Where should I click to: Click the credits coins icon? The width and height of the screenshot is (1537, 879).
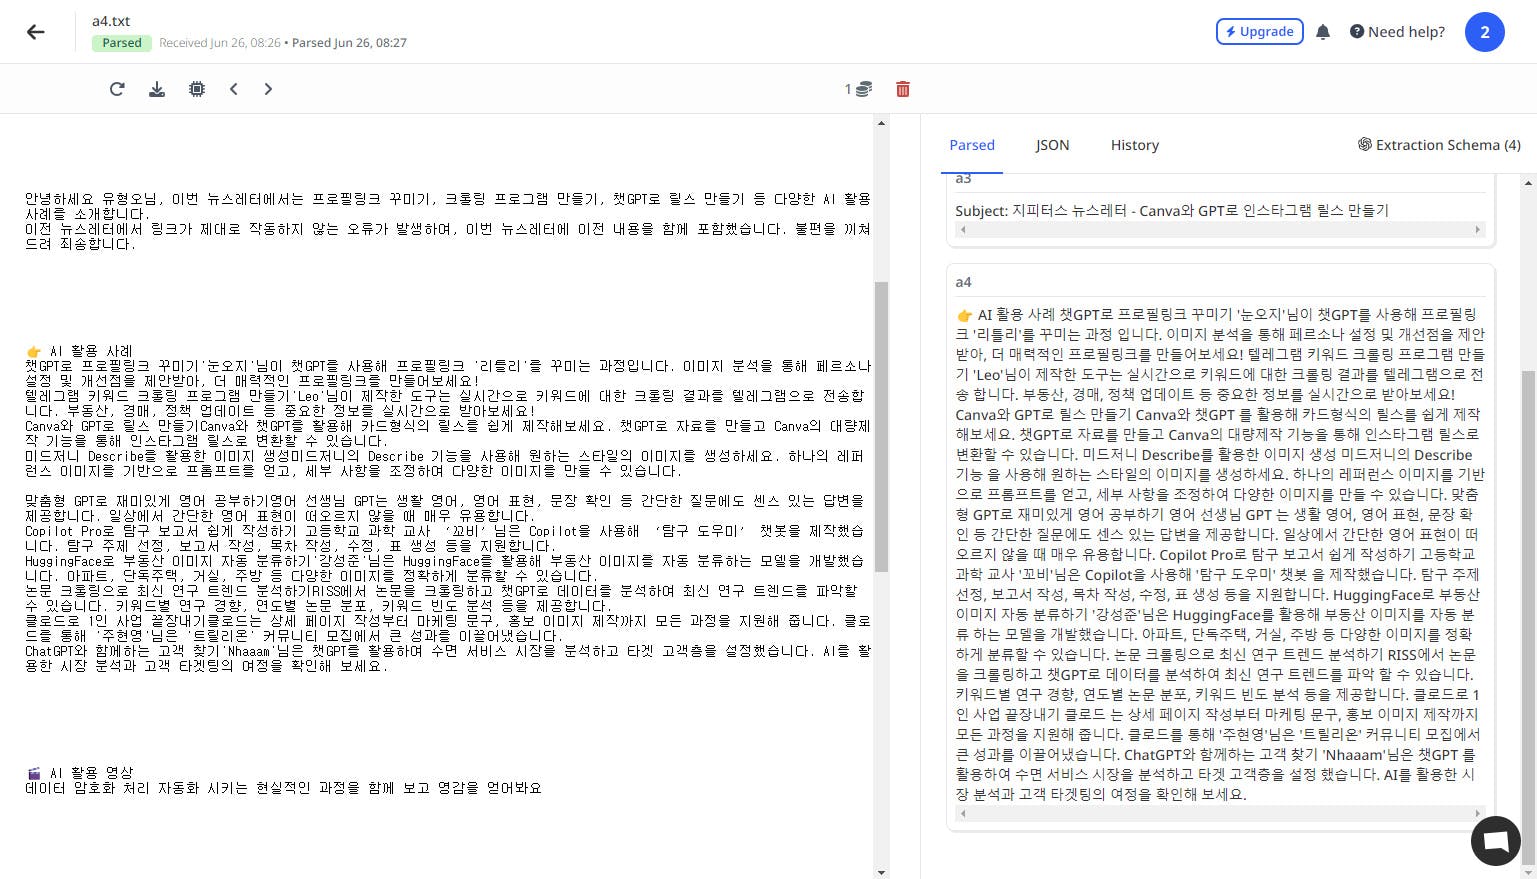pyautogui.click(x=863, y=89)
